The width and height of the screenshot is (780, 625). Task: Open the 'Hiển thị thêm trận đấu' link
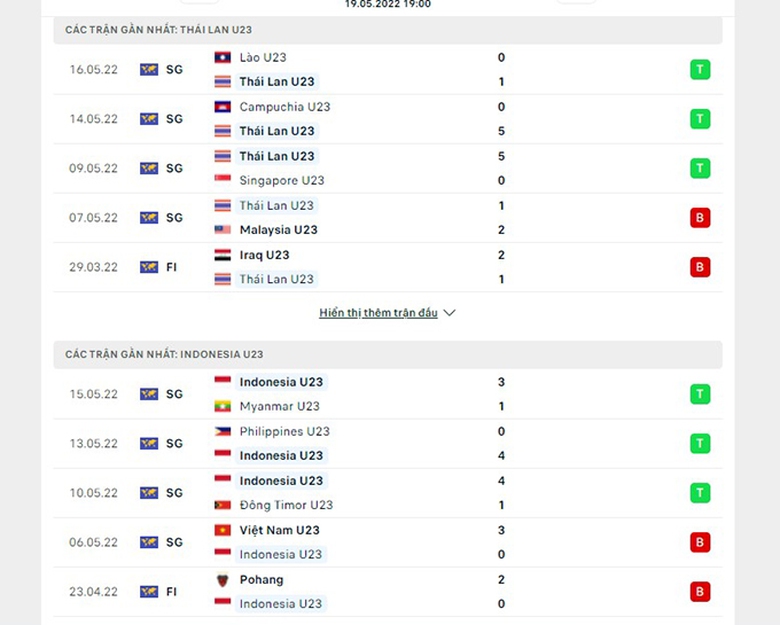(378, 313)
